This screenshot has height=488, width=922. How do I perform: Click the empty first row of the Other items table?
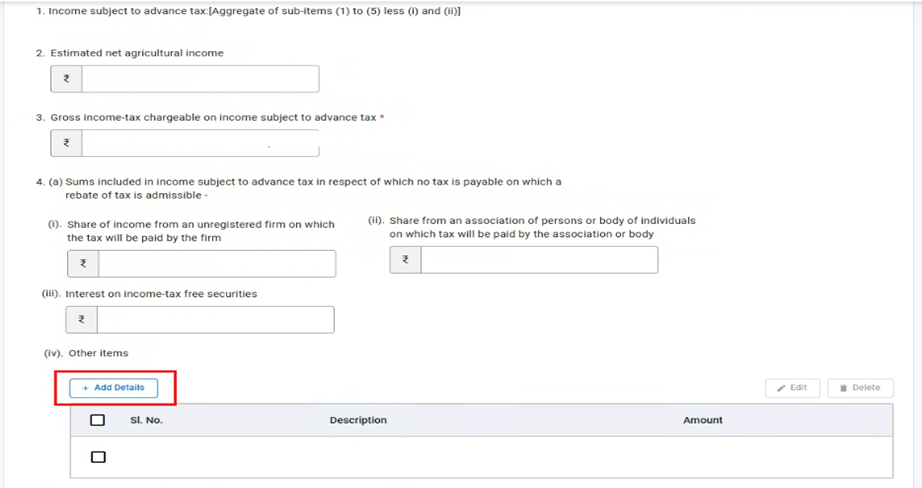pyautogui.click(x=480, y=457)
